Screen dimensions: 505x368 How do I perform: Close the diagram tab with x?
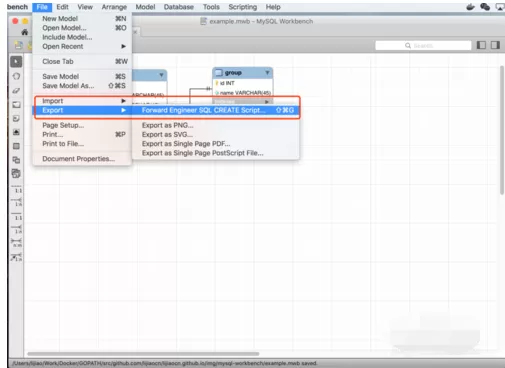pos(135,32)
